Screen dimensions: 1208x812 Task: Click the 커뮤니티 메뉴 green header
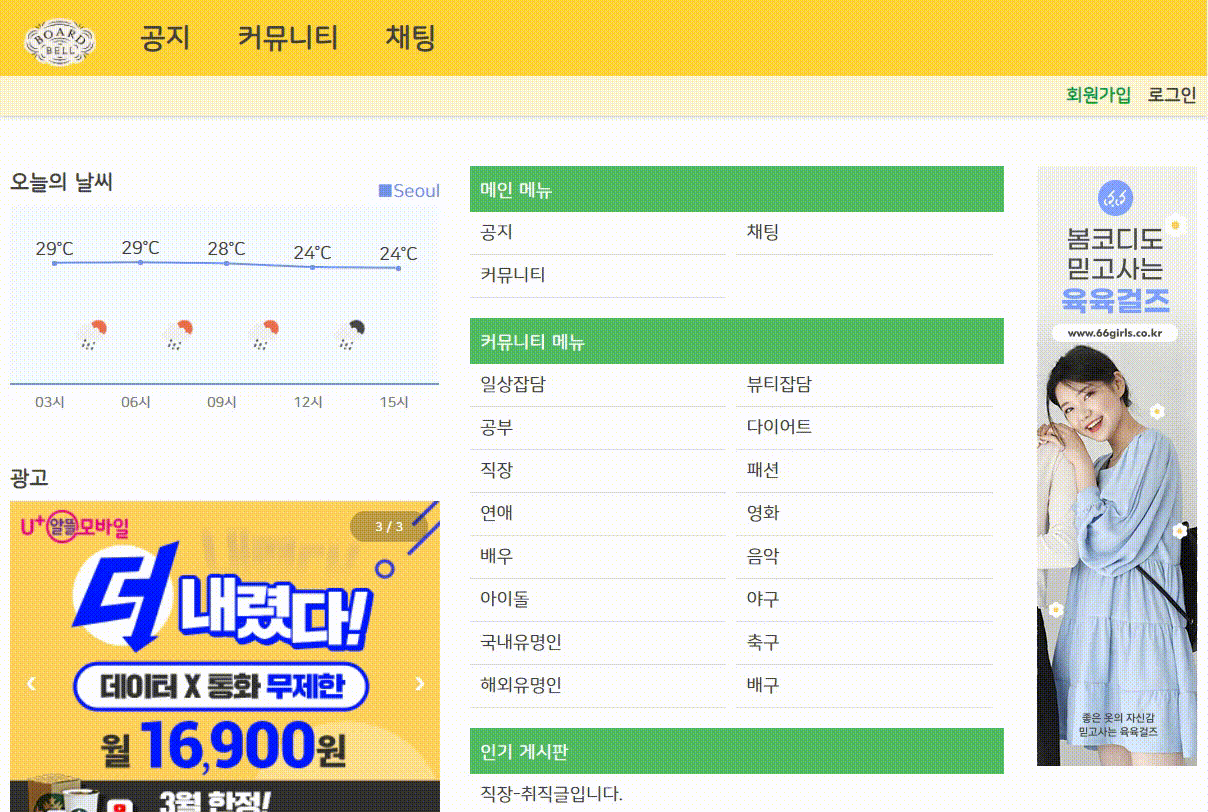pyautogui.click(x=737, y=341)
